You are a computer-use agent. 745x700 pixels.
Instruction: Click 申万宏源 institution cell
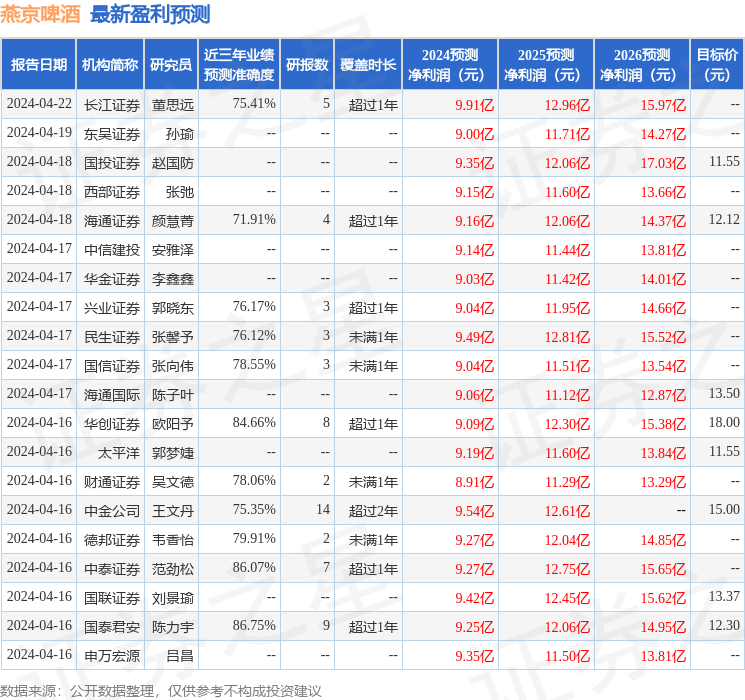[112, 655]
